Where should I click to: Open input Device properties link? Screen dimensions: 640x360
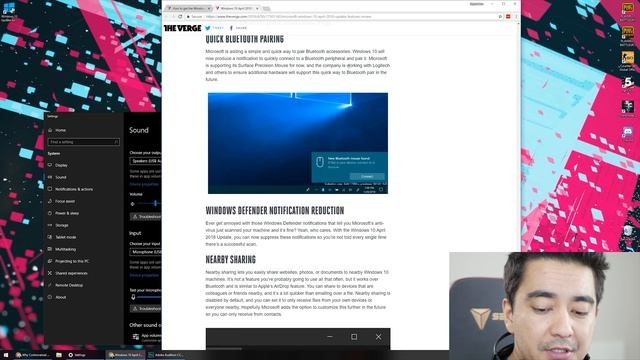point(144,276)
